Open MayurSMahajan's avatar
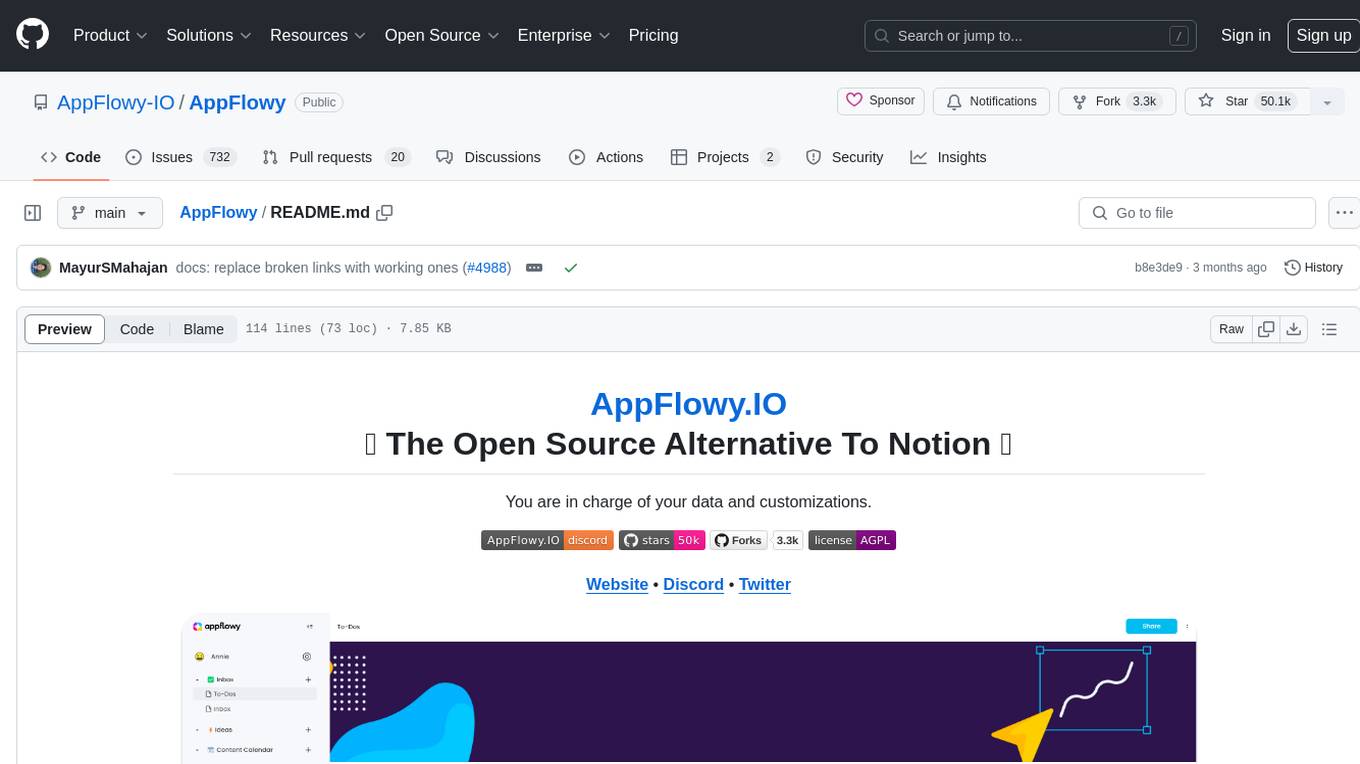This screenshot has height=764, width=1360. [41, 268]
